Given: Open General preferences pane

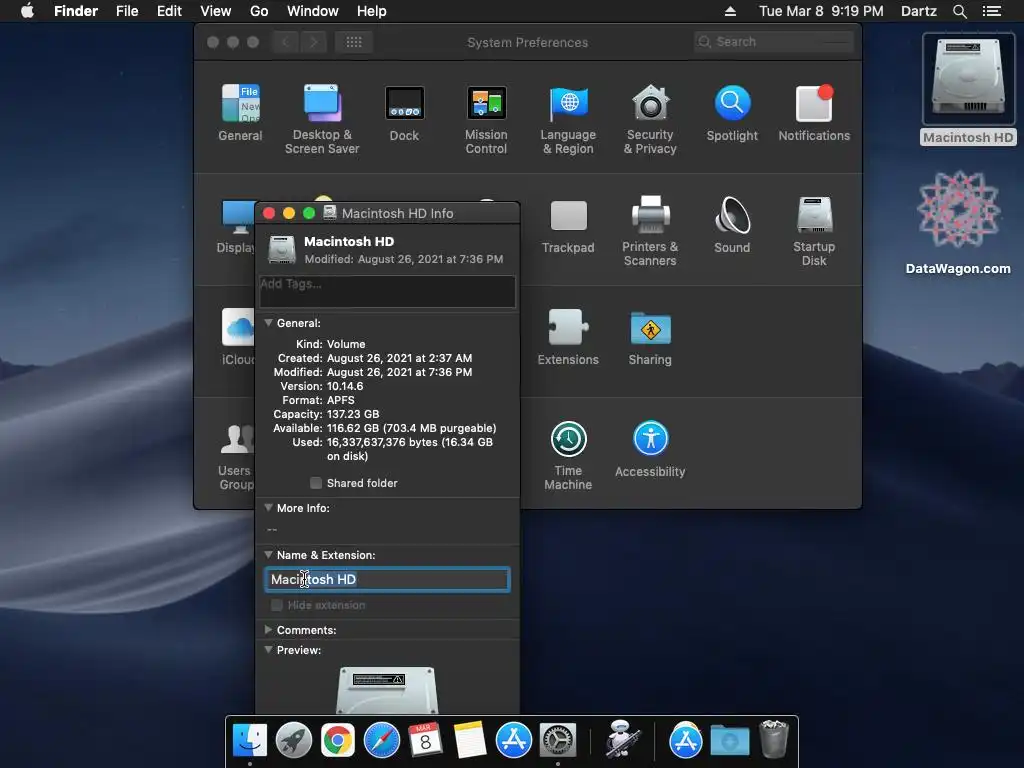Looking at the screenshot, I should [x=240, y=112].
